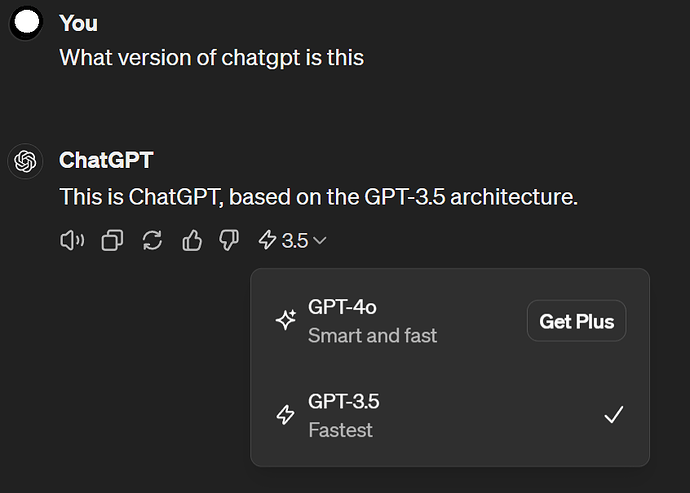Copy the ChatGPT response
690x493 pixels.
coord(112,241)
